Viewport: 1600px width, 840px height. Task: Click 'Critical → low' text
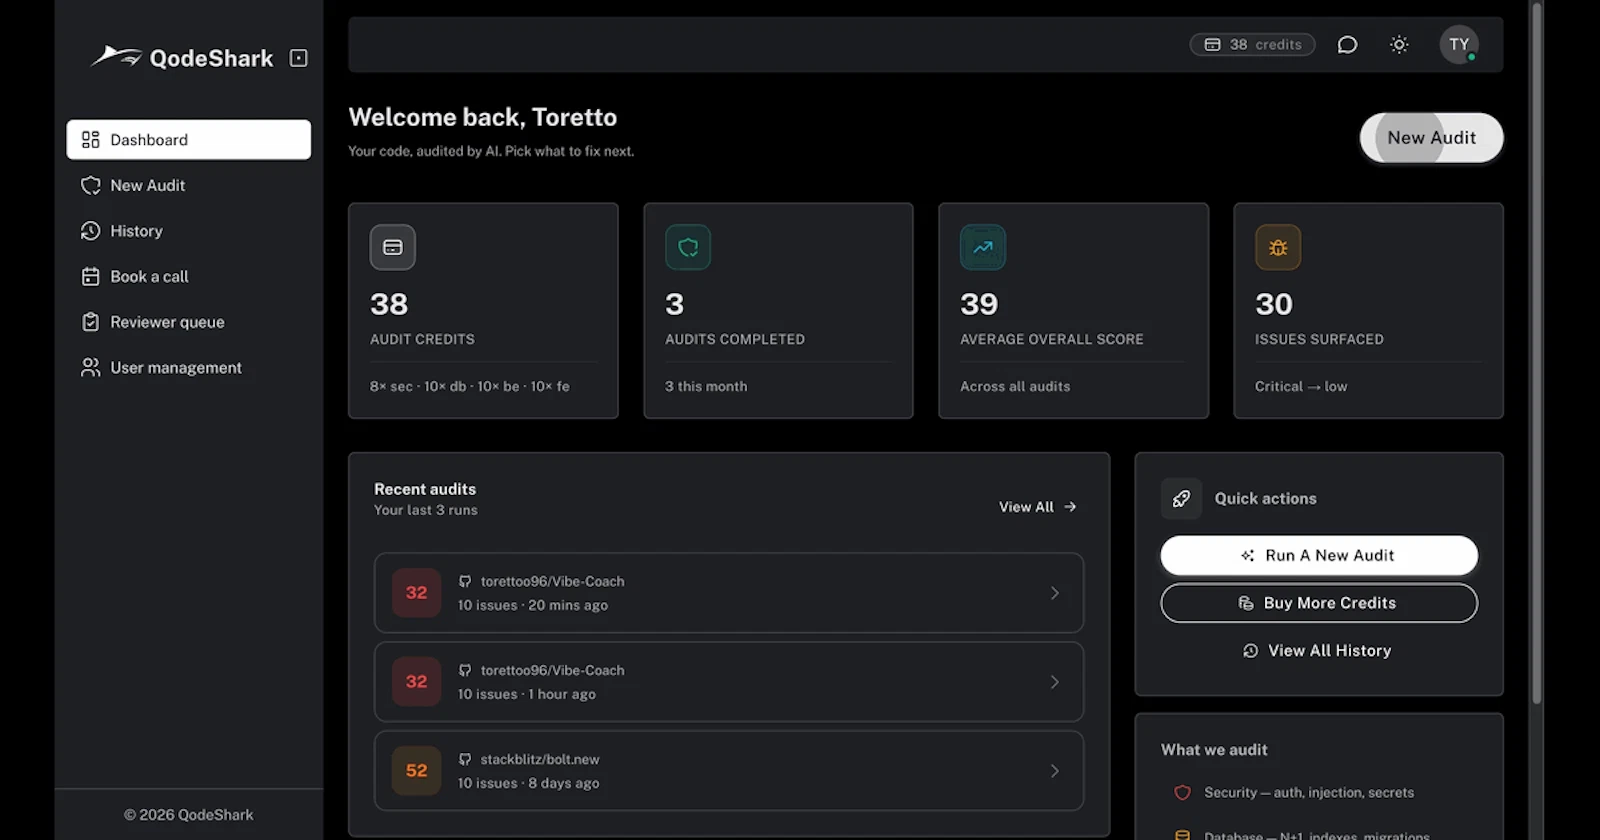click(1301, 386)
